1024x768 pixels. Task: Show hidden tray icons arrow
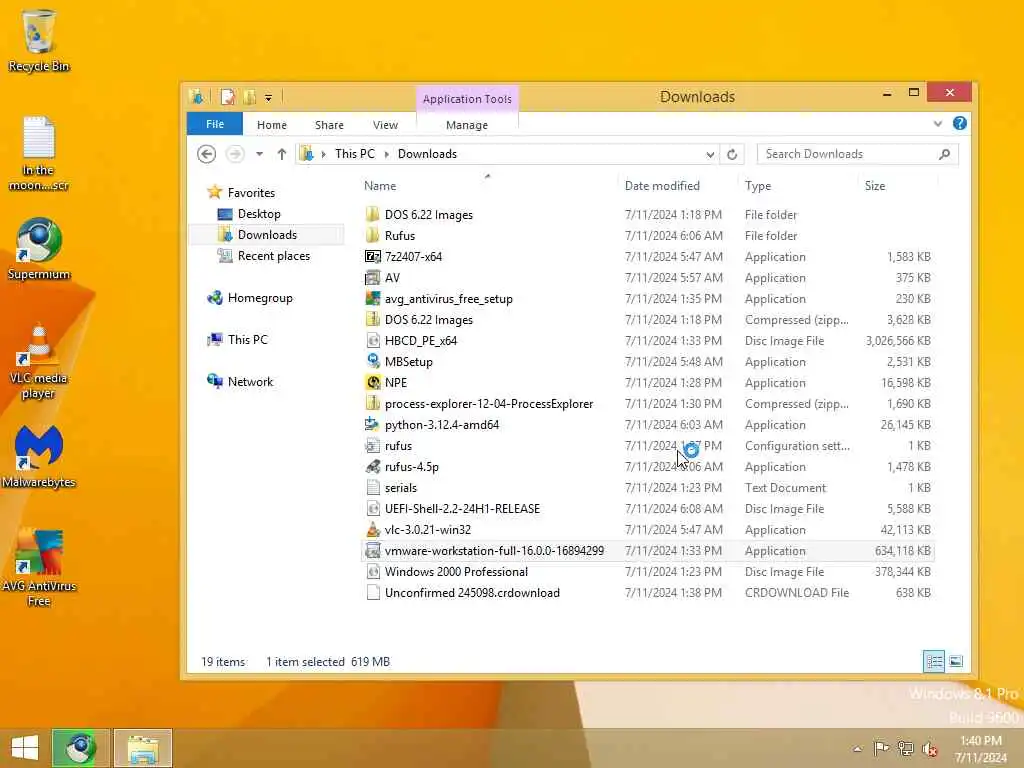(x=857, y=749)
